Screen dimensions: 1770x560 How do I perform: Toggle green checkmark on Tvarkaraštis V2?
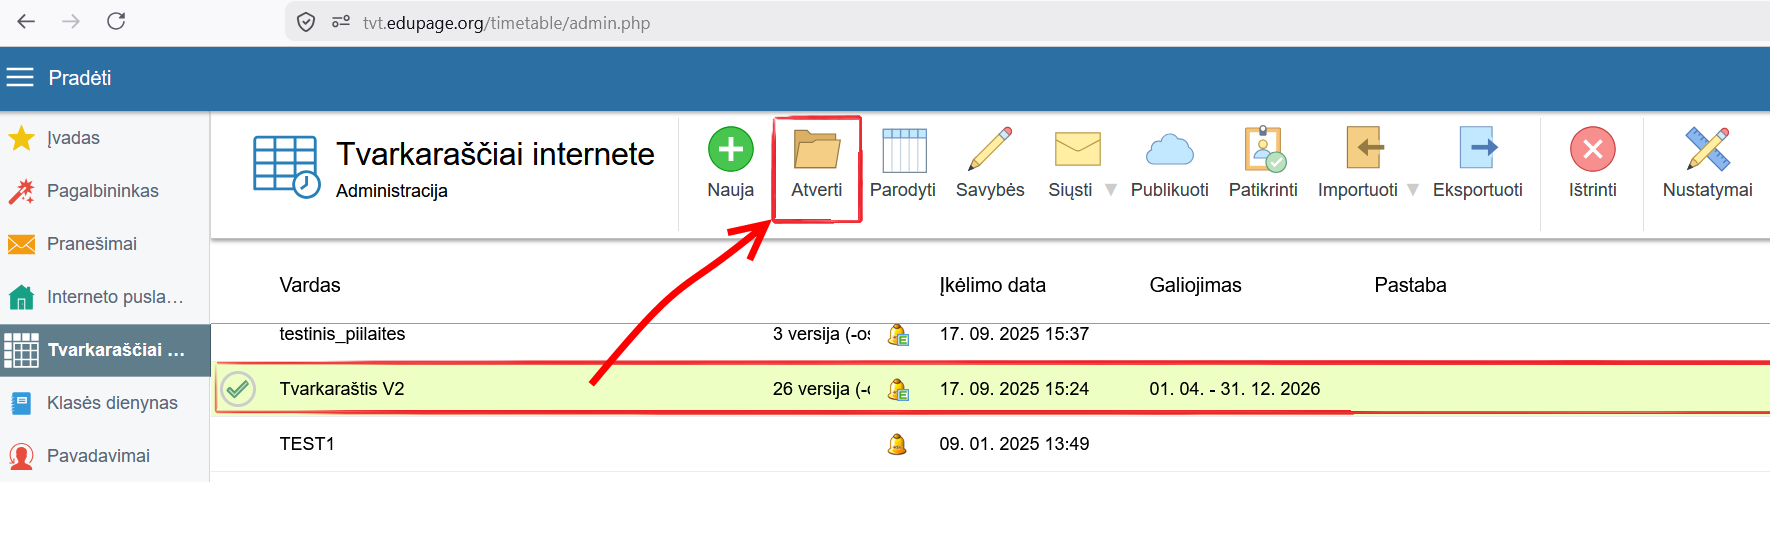coord(238,389)
